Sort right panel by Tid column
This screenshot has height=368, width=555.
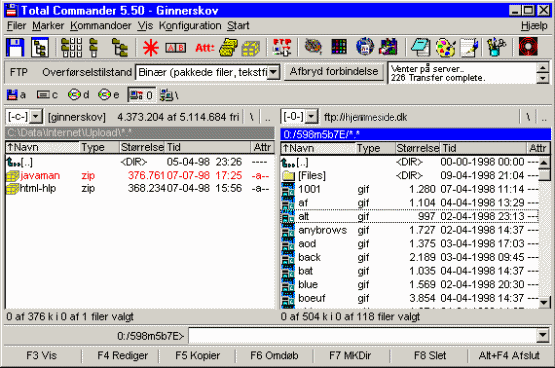[x=483, y=148]
